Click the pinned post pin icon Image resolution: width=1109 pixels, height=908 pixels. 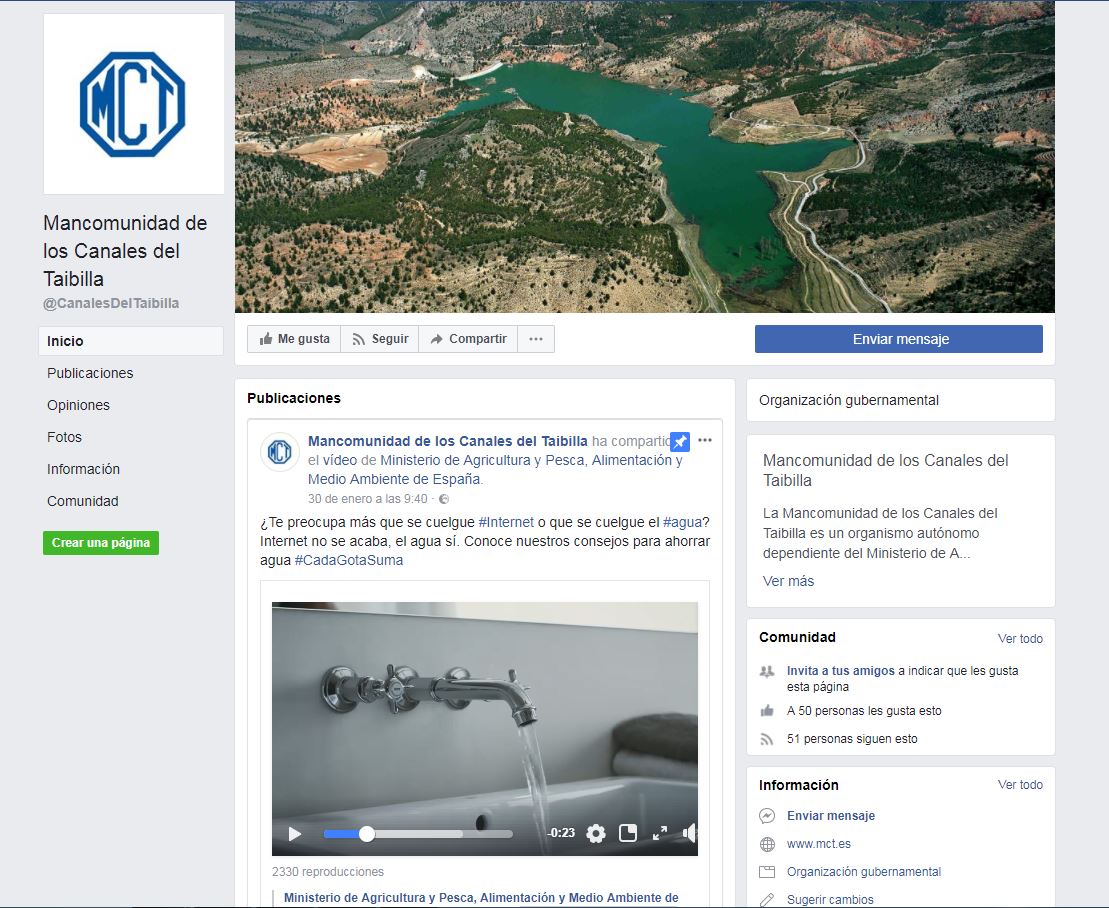pos(680,441)
